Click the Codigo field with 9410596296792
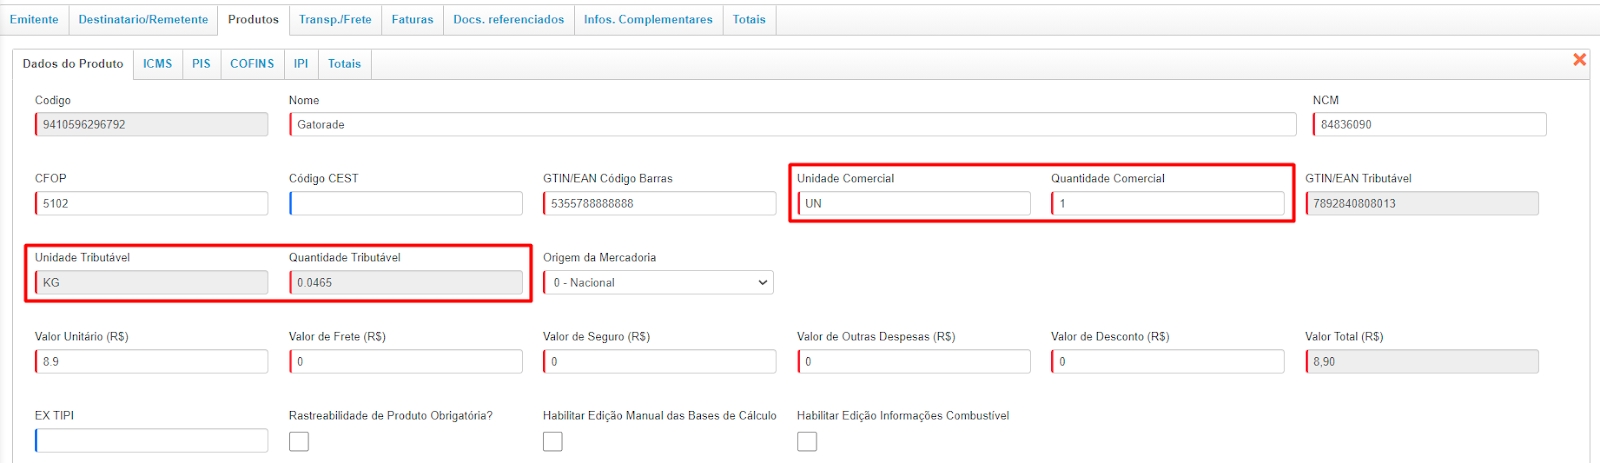This screenshot has height=463, width=1600. coord(151,125)
